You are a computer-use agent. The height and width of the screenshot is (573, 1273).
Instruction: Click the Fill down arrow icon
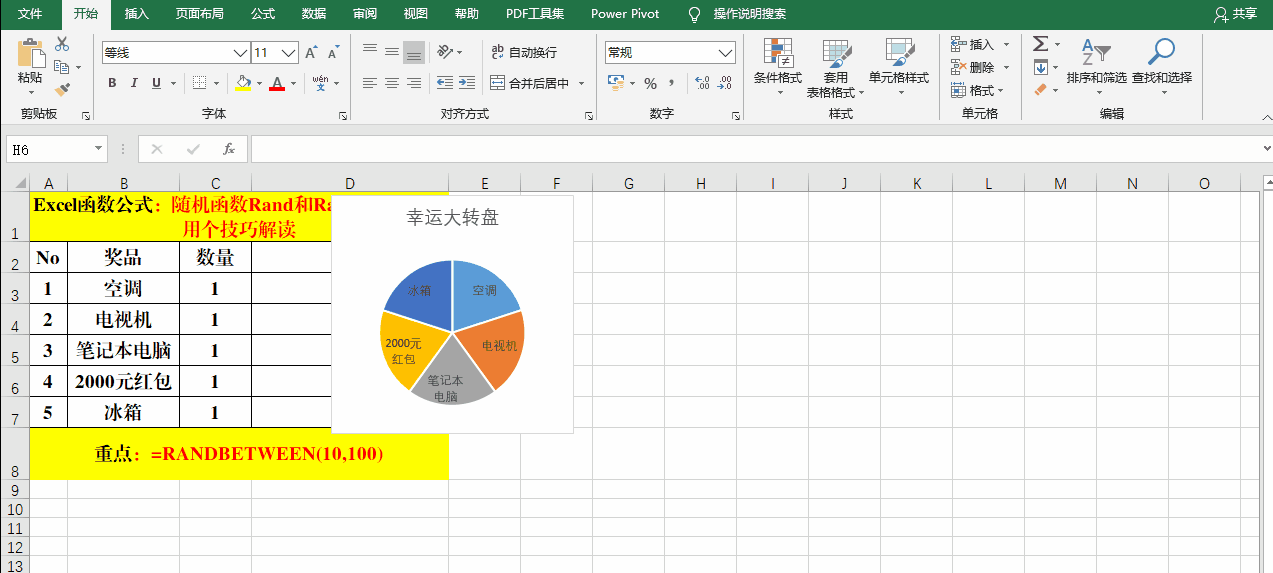[1041, 67]
